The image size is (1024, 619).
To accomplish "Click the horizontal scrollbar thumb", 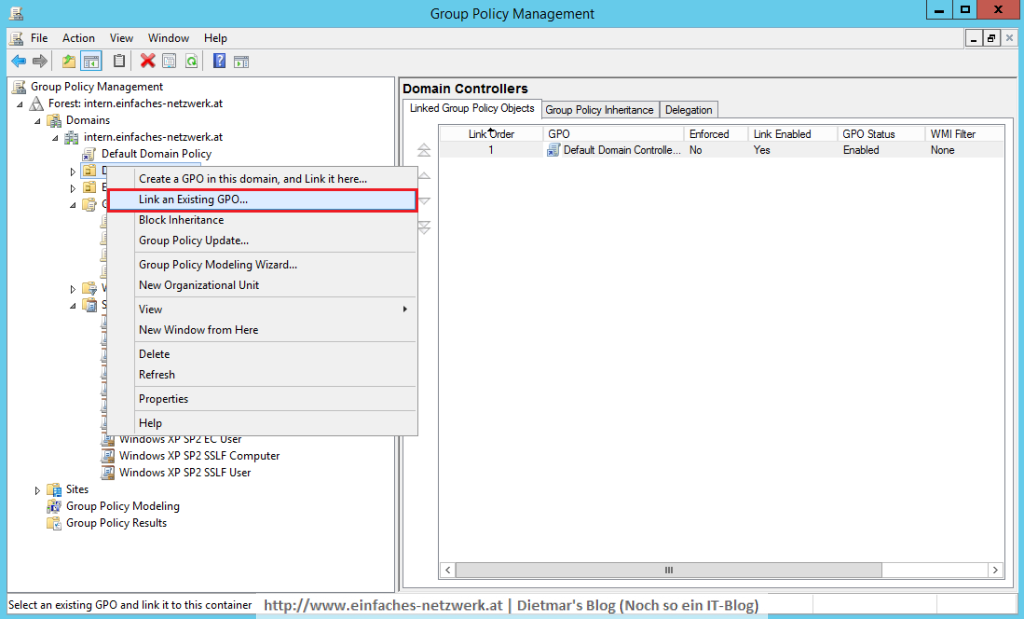I will click(669, 570).
